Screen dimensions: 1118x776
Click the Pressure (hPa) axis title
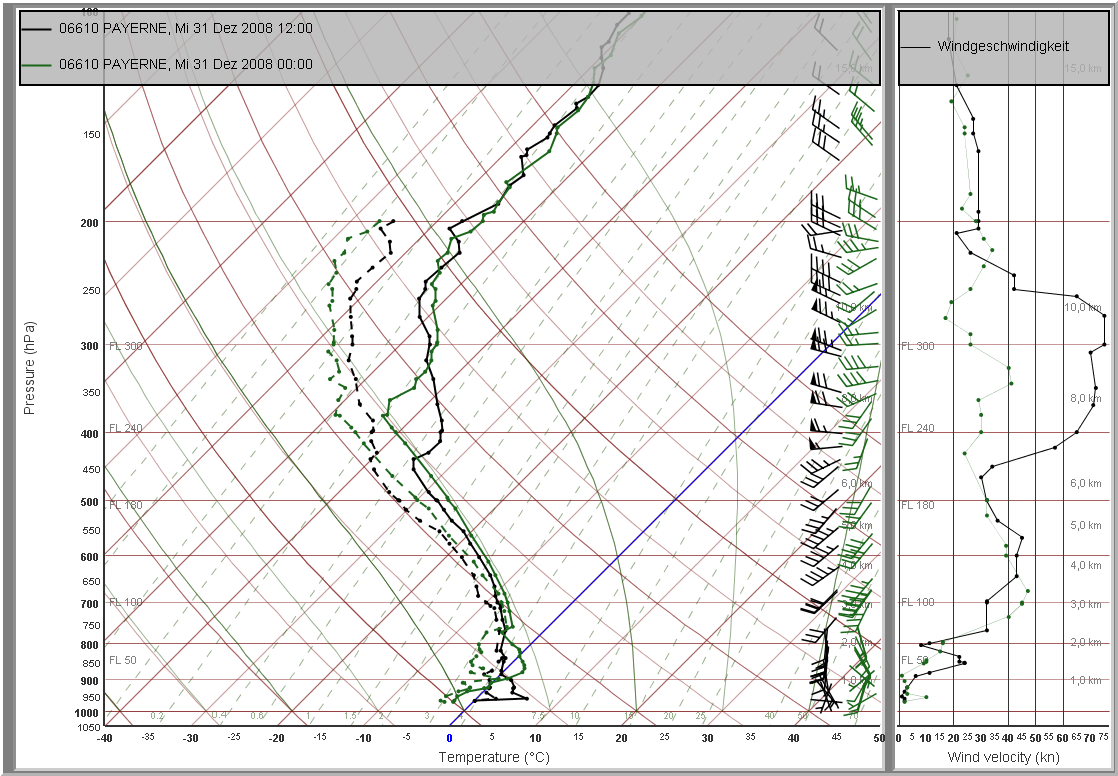pyautogui.click(x=29, y=368)
